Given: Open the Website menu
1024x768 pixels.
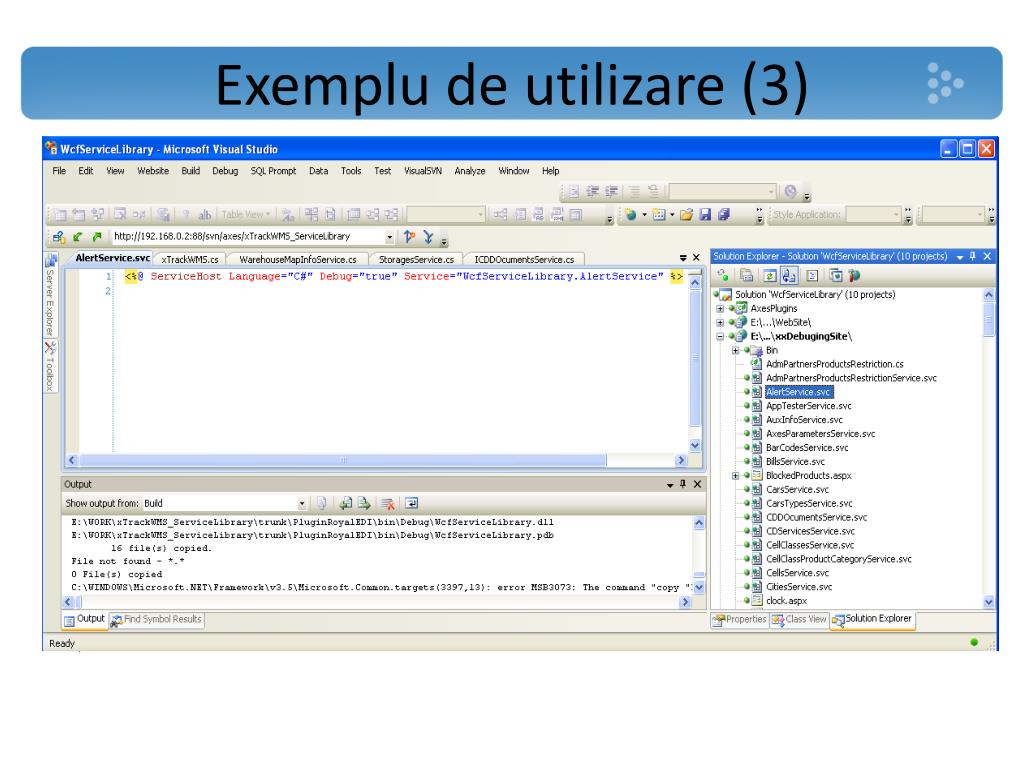Looking at the screenshot, I should coord(153,171).
